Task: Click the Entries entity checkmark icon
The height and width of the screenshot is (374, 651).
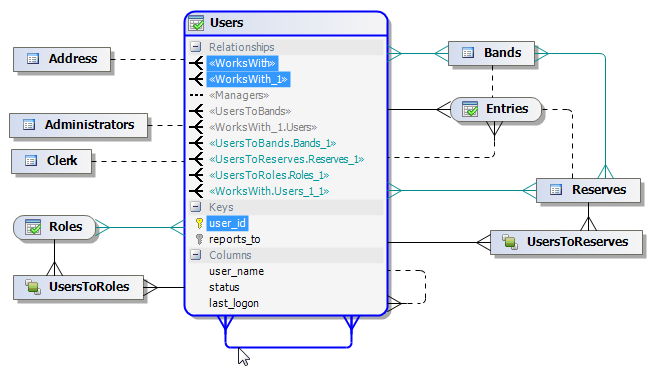Action: coord(470,109)
